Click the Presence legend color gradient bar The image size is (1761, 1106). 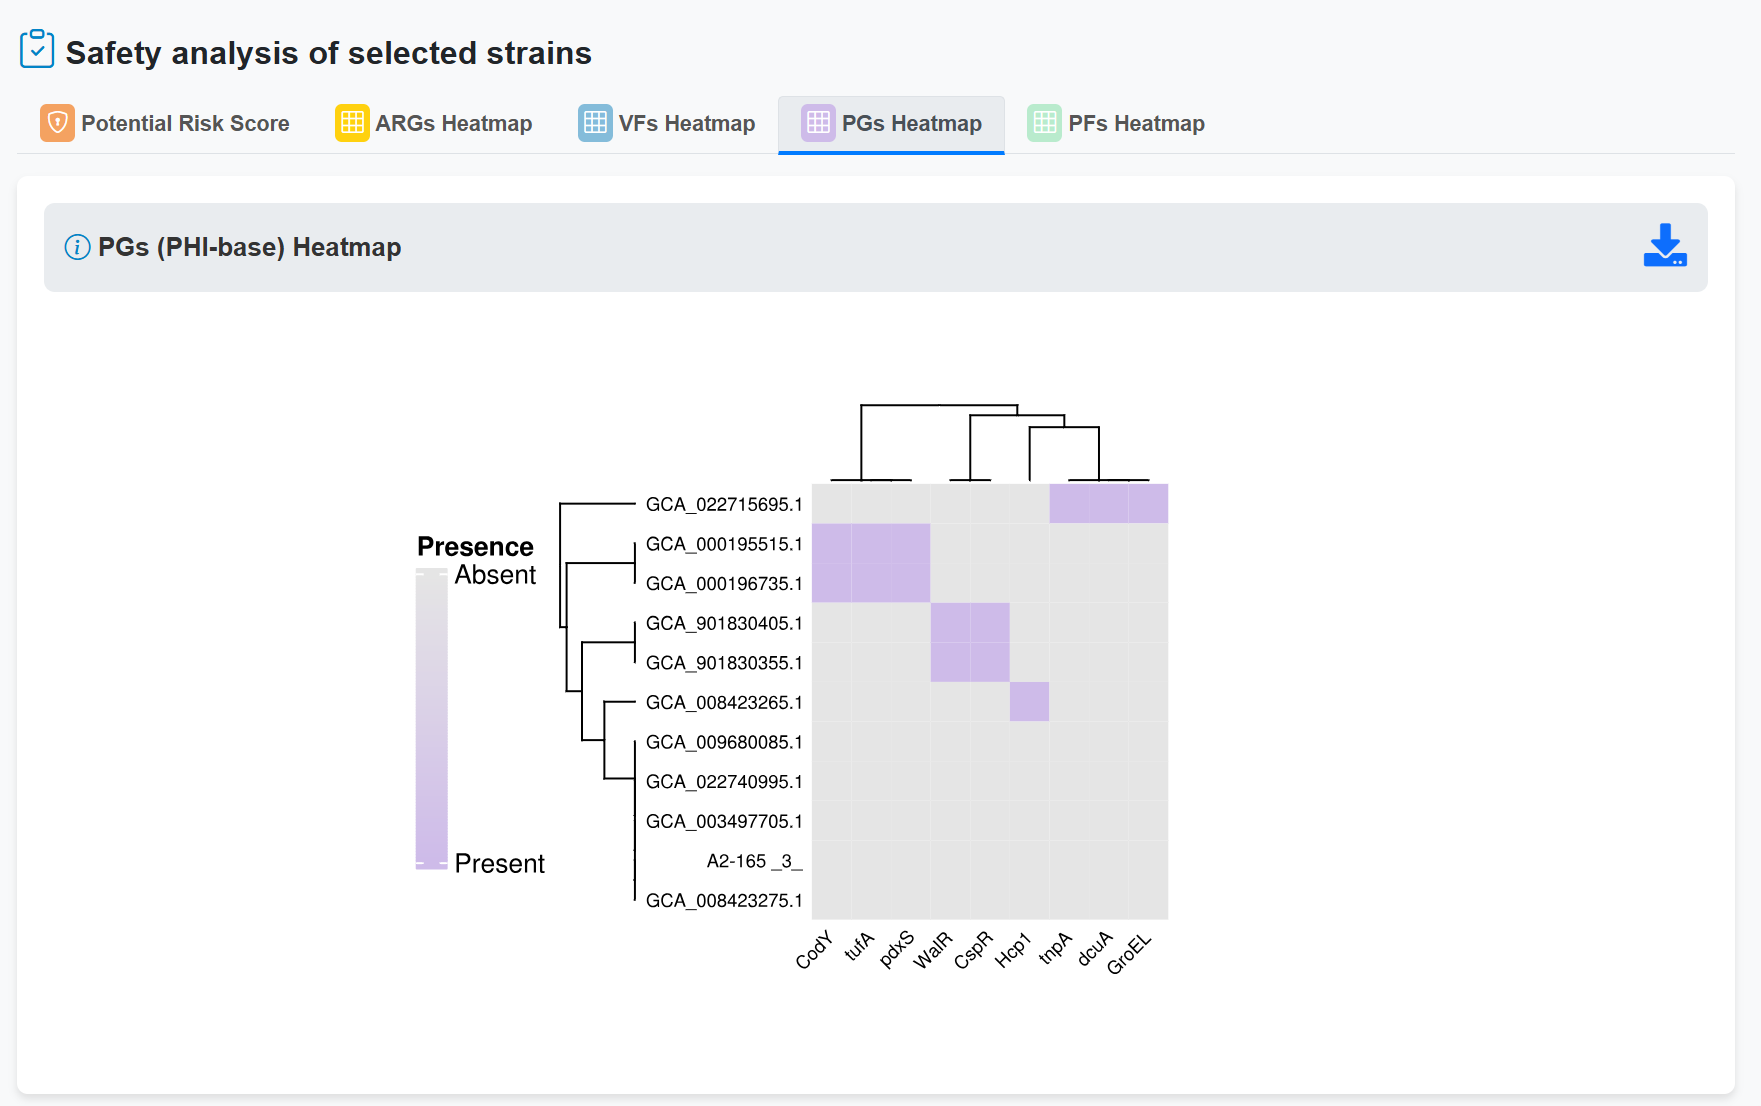pyautogui.click(x=431, y=718)
